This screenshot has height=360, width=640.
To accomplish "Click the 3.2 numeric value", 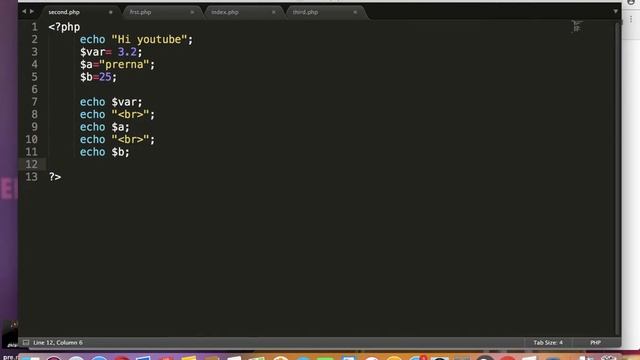I will [127, 52].
